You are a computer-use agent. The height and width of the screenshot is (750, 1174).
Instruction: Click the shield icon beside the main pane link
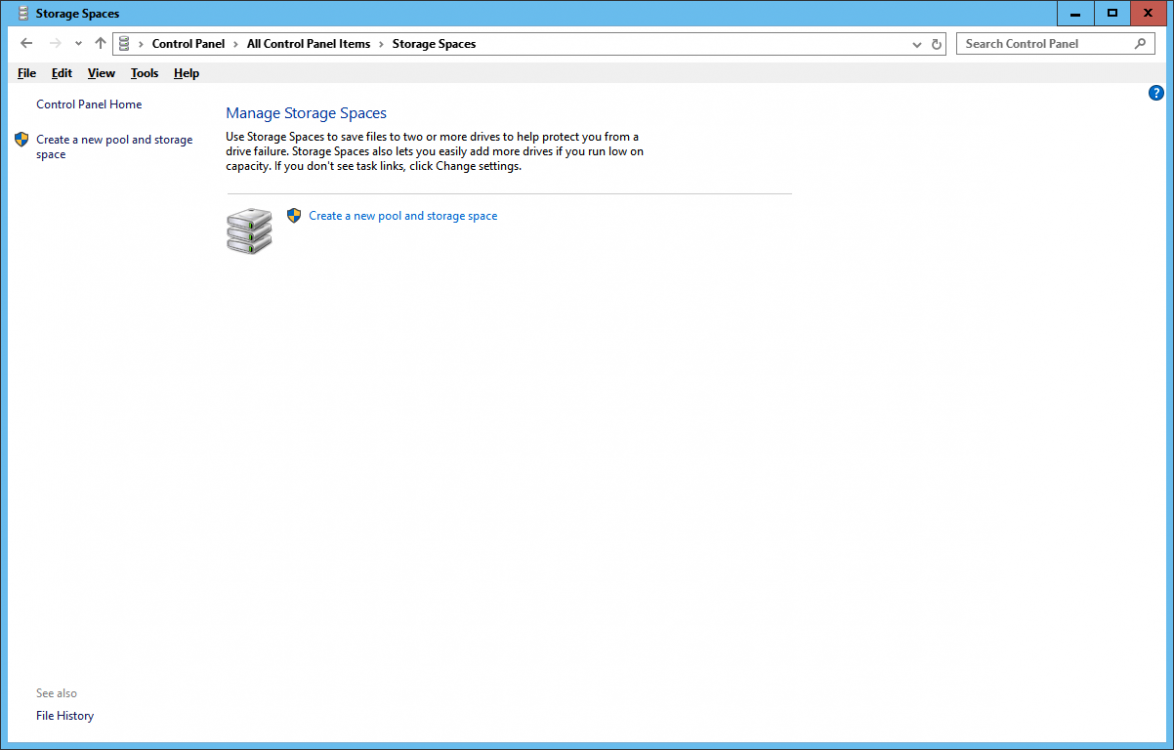coord(294,216)
